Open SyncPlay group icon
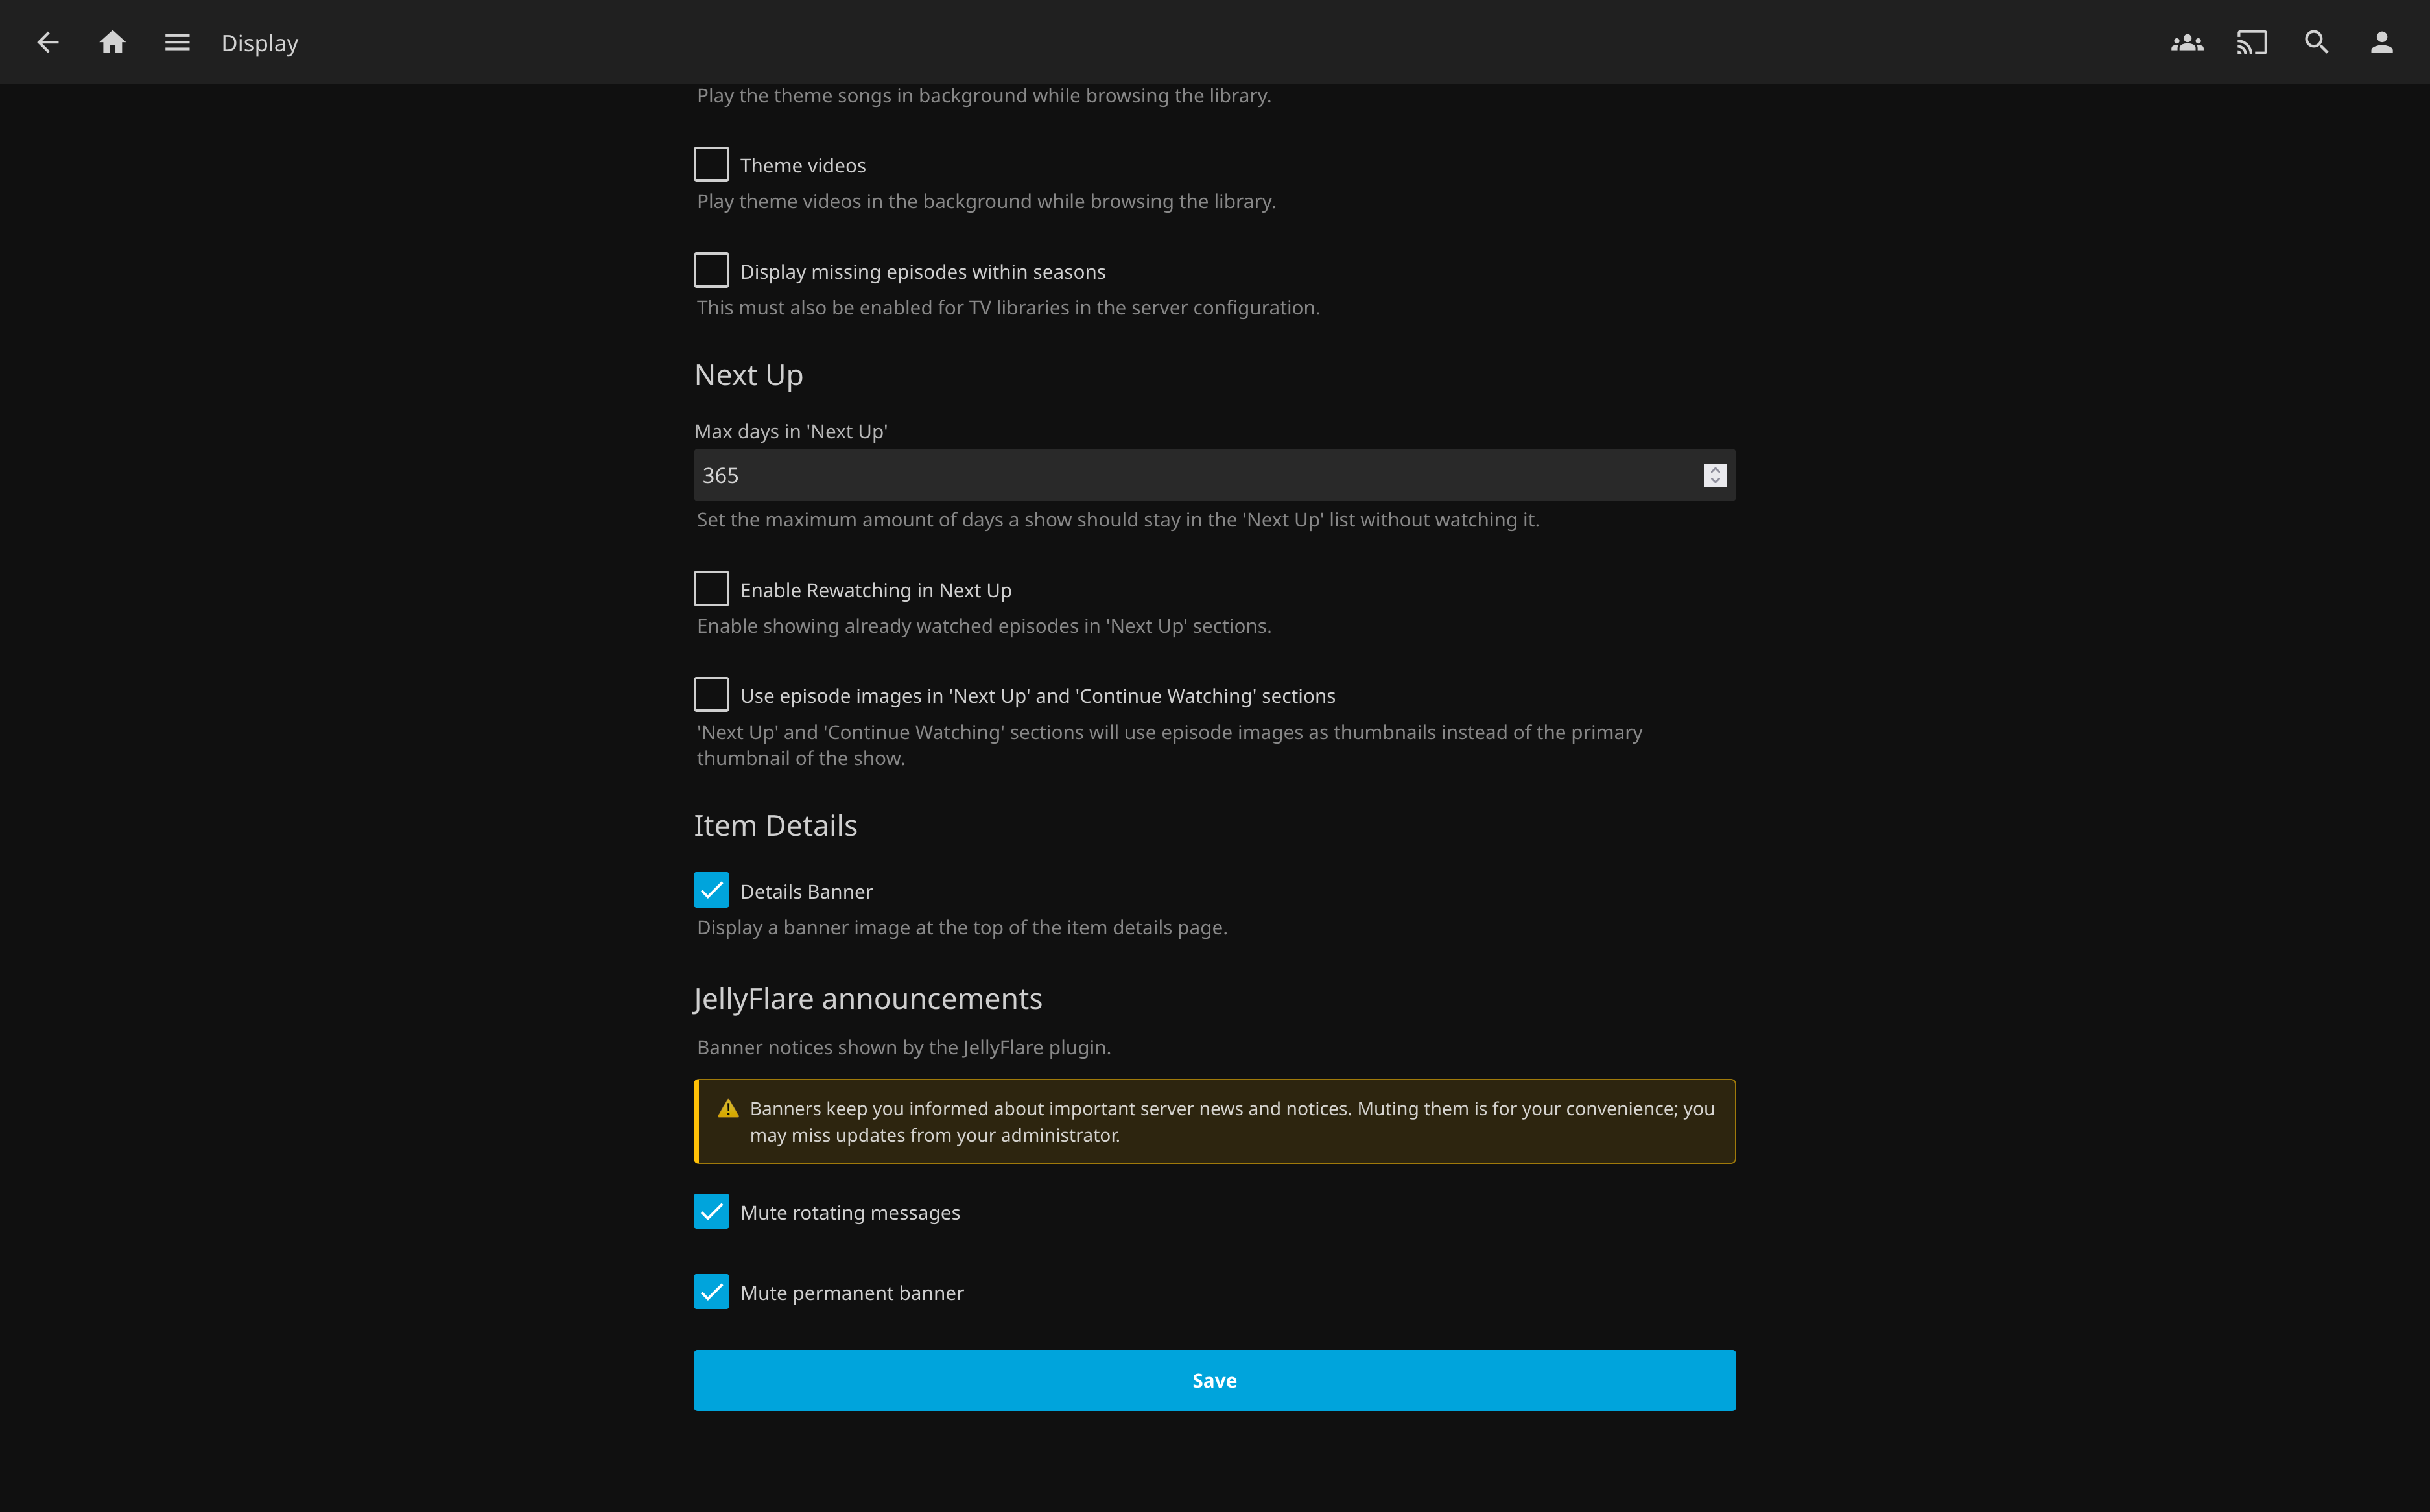Viewport: 2430px width, 1512px height. click(x=2187, y=42)
